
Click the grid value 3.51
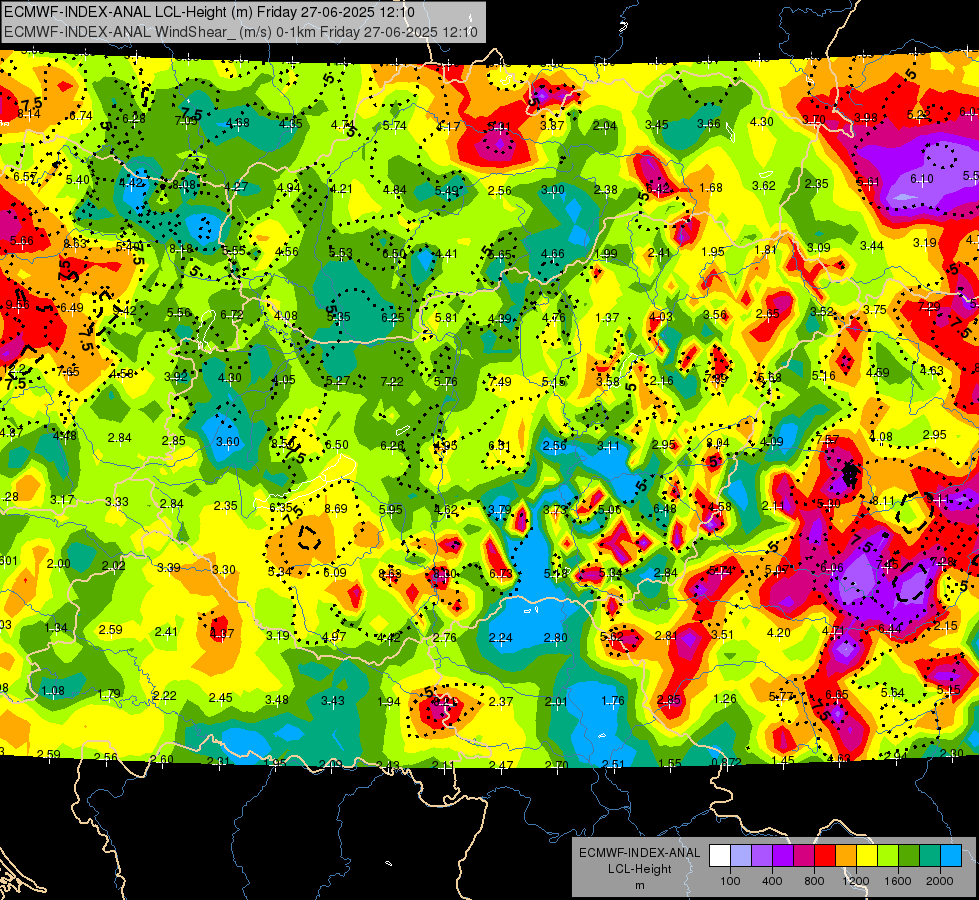722,635
